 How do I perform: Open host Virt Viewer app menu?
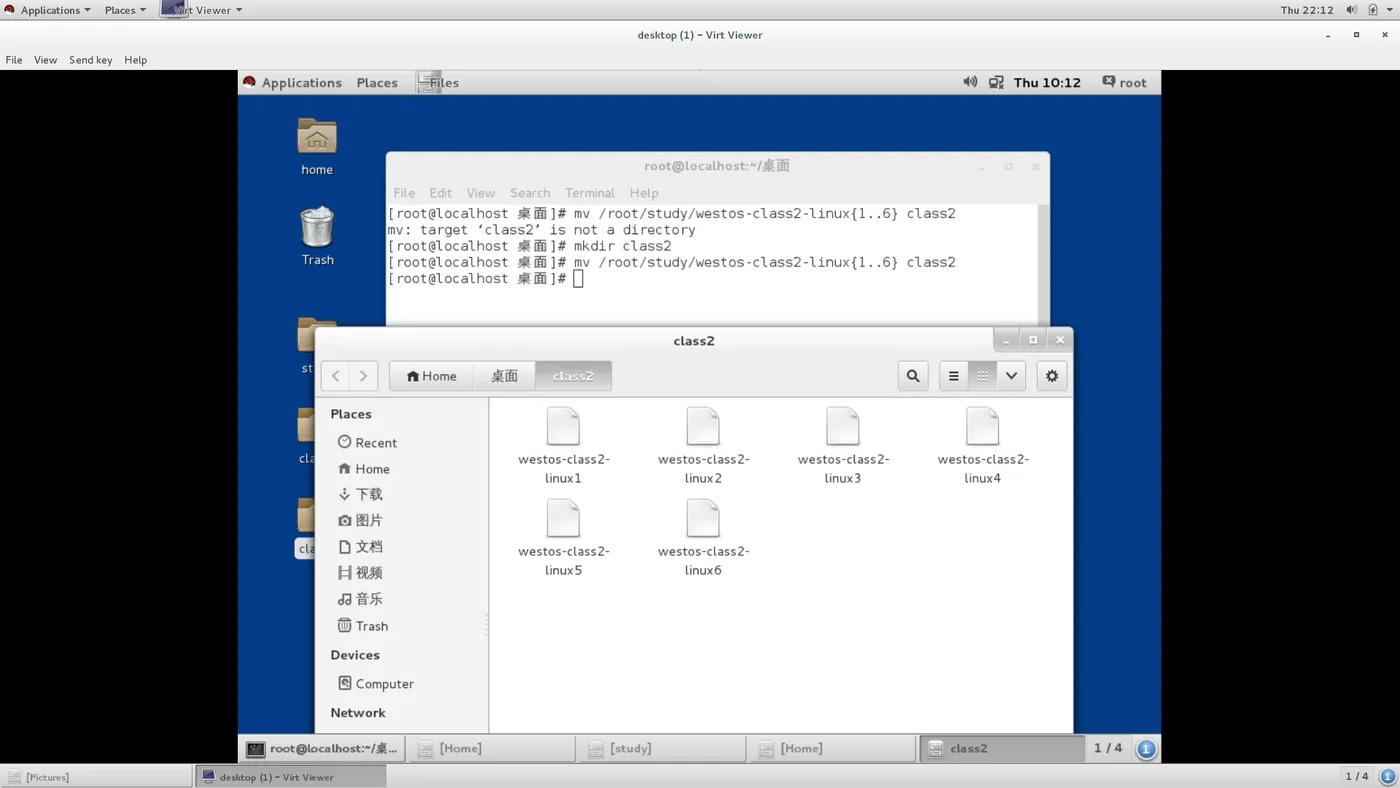coord(203,10)
